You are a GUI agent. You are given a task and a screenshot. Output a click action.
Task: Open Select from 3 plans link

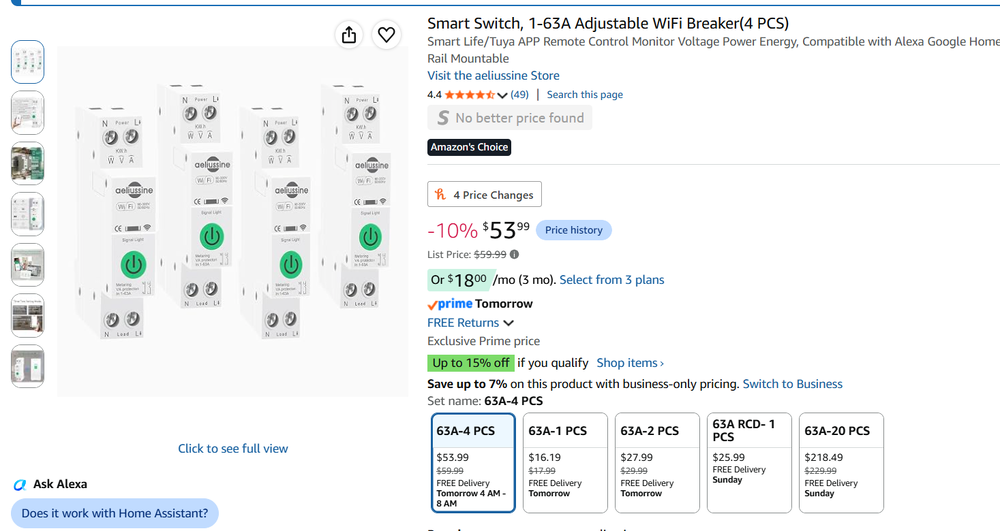[612, 280]
